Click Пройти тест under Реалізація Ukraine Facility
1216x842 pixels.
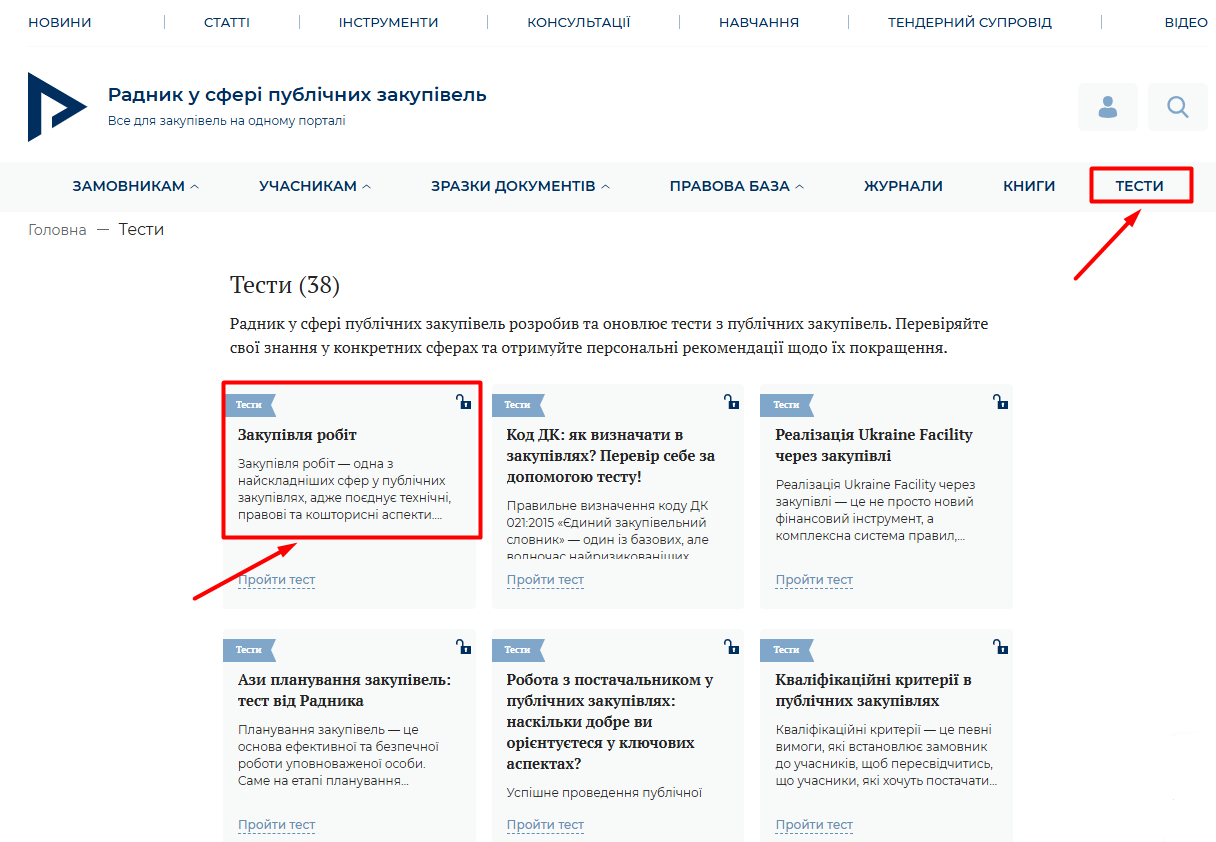[813, 580]
